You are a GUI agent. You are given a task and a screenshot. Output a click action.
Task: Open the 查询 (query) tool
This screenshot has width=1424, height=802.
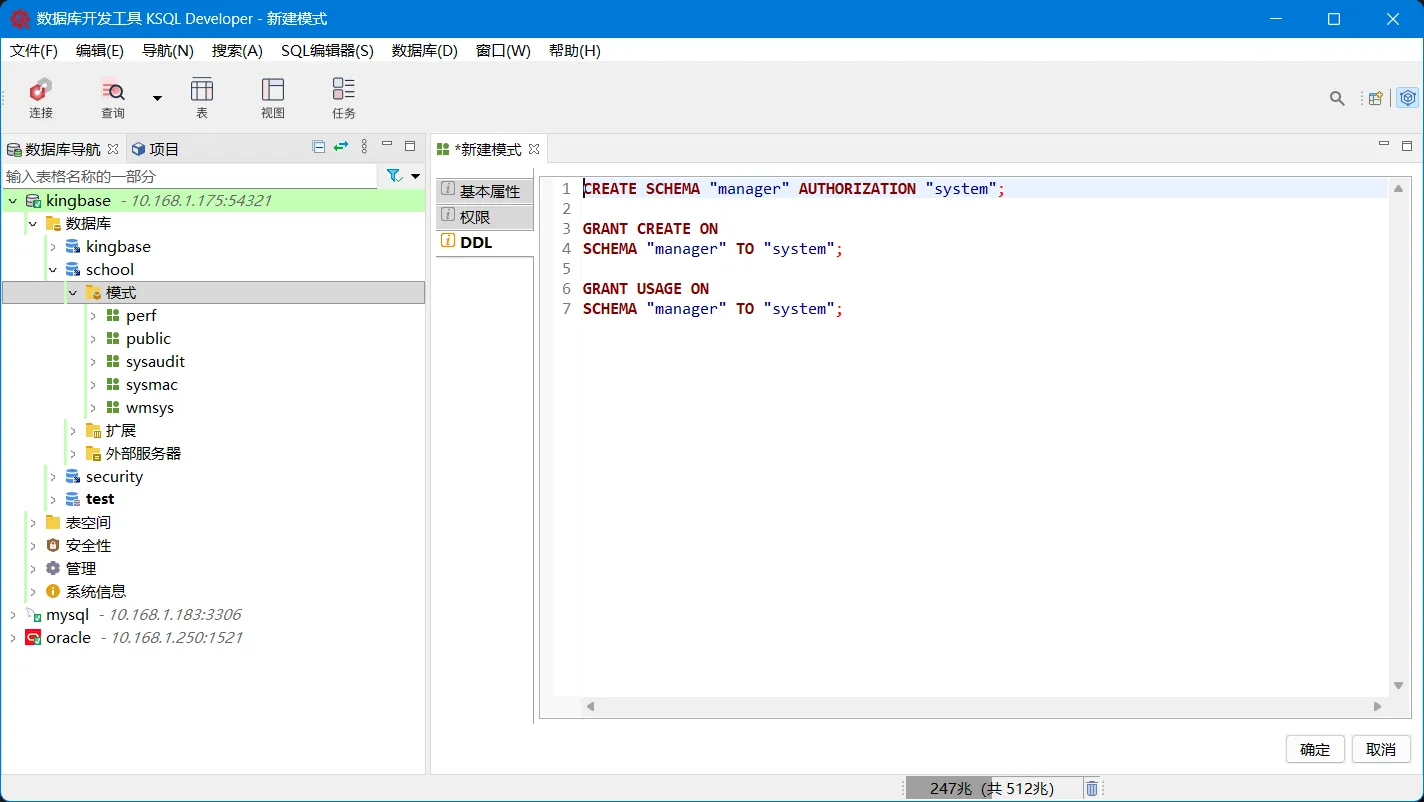[112, 97]
